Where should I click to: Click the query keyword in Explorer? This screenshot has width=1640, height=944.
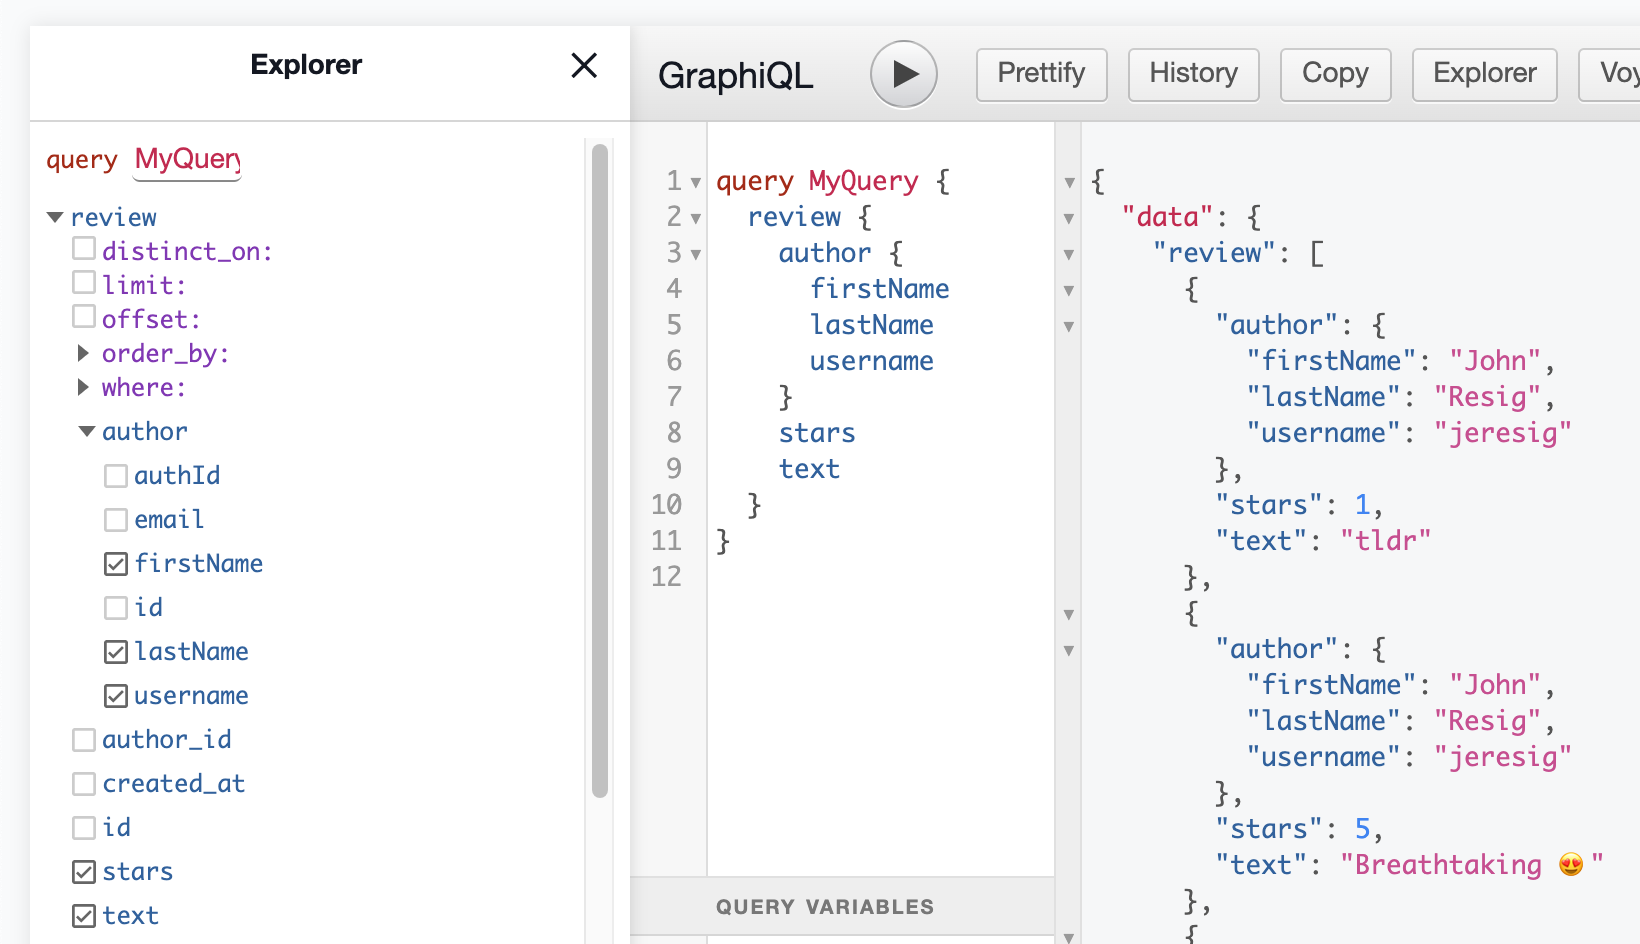(x=82, y=160)
